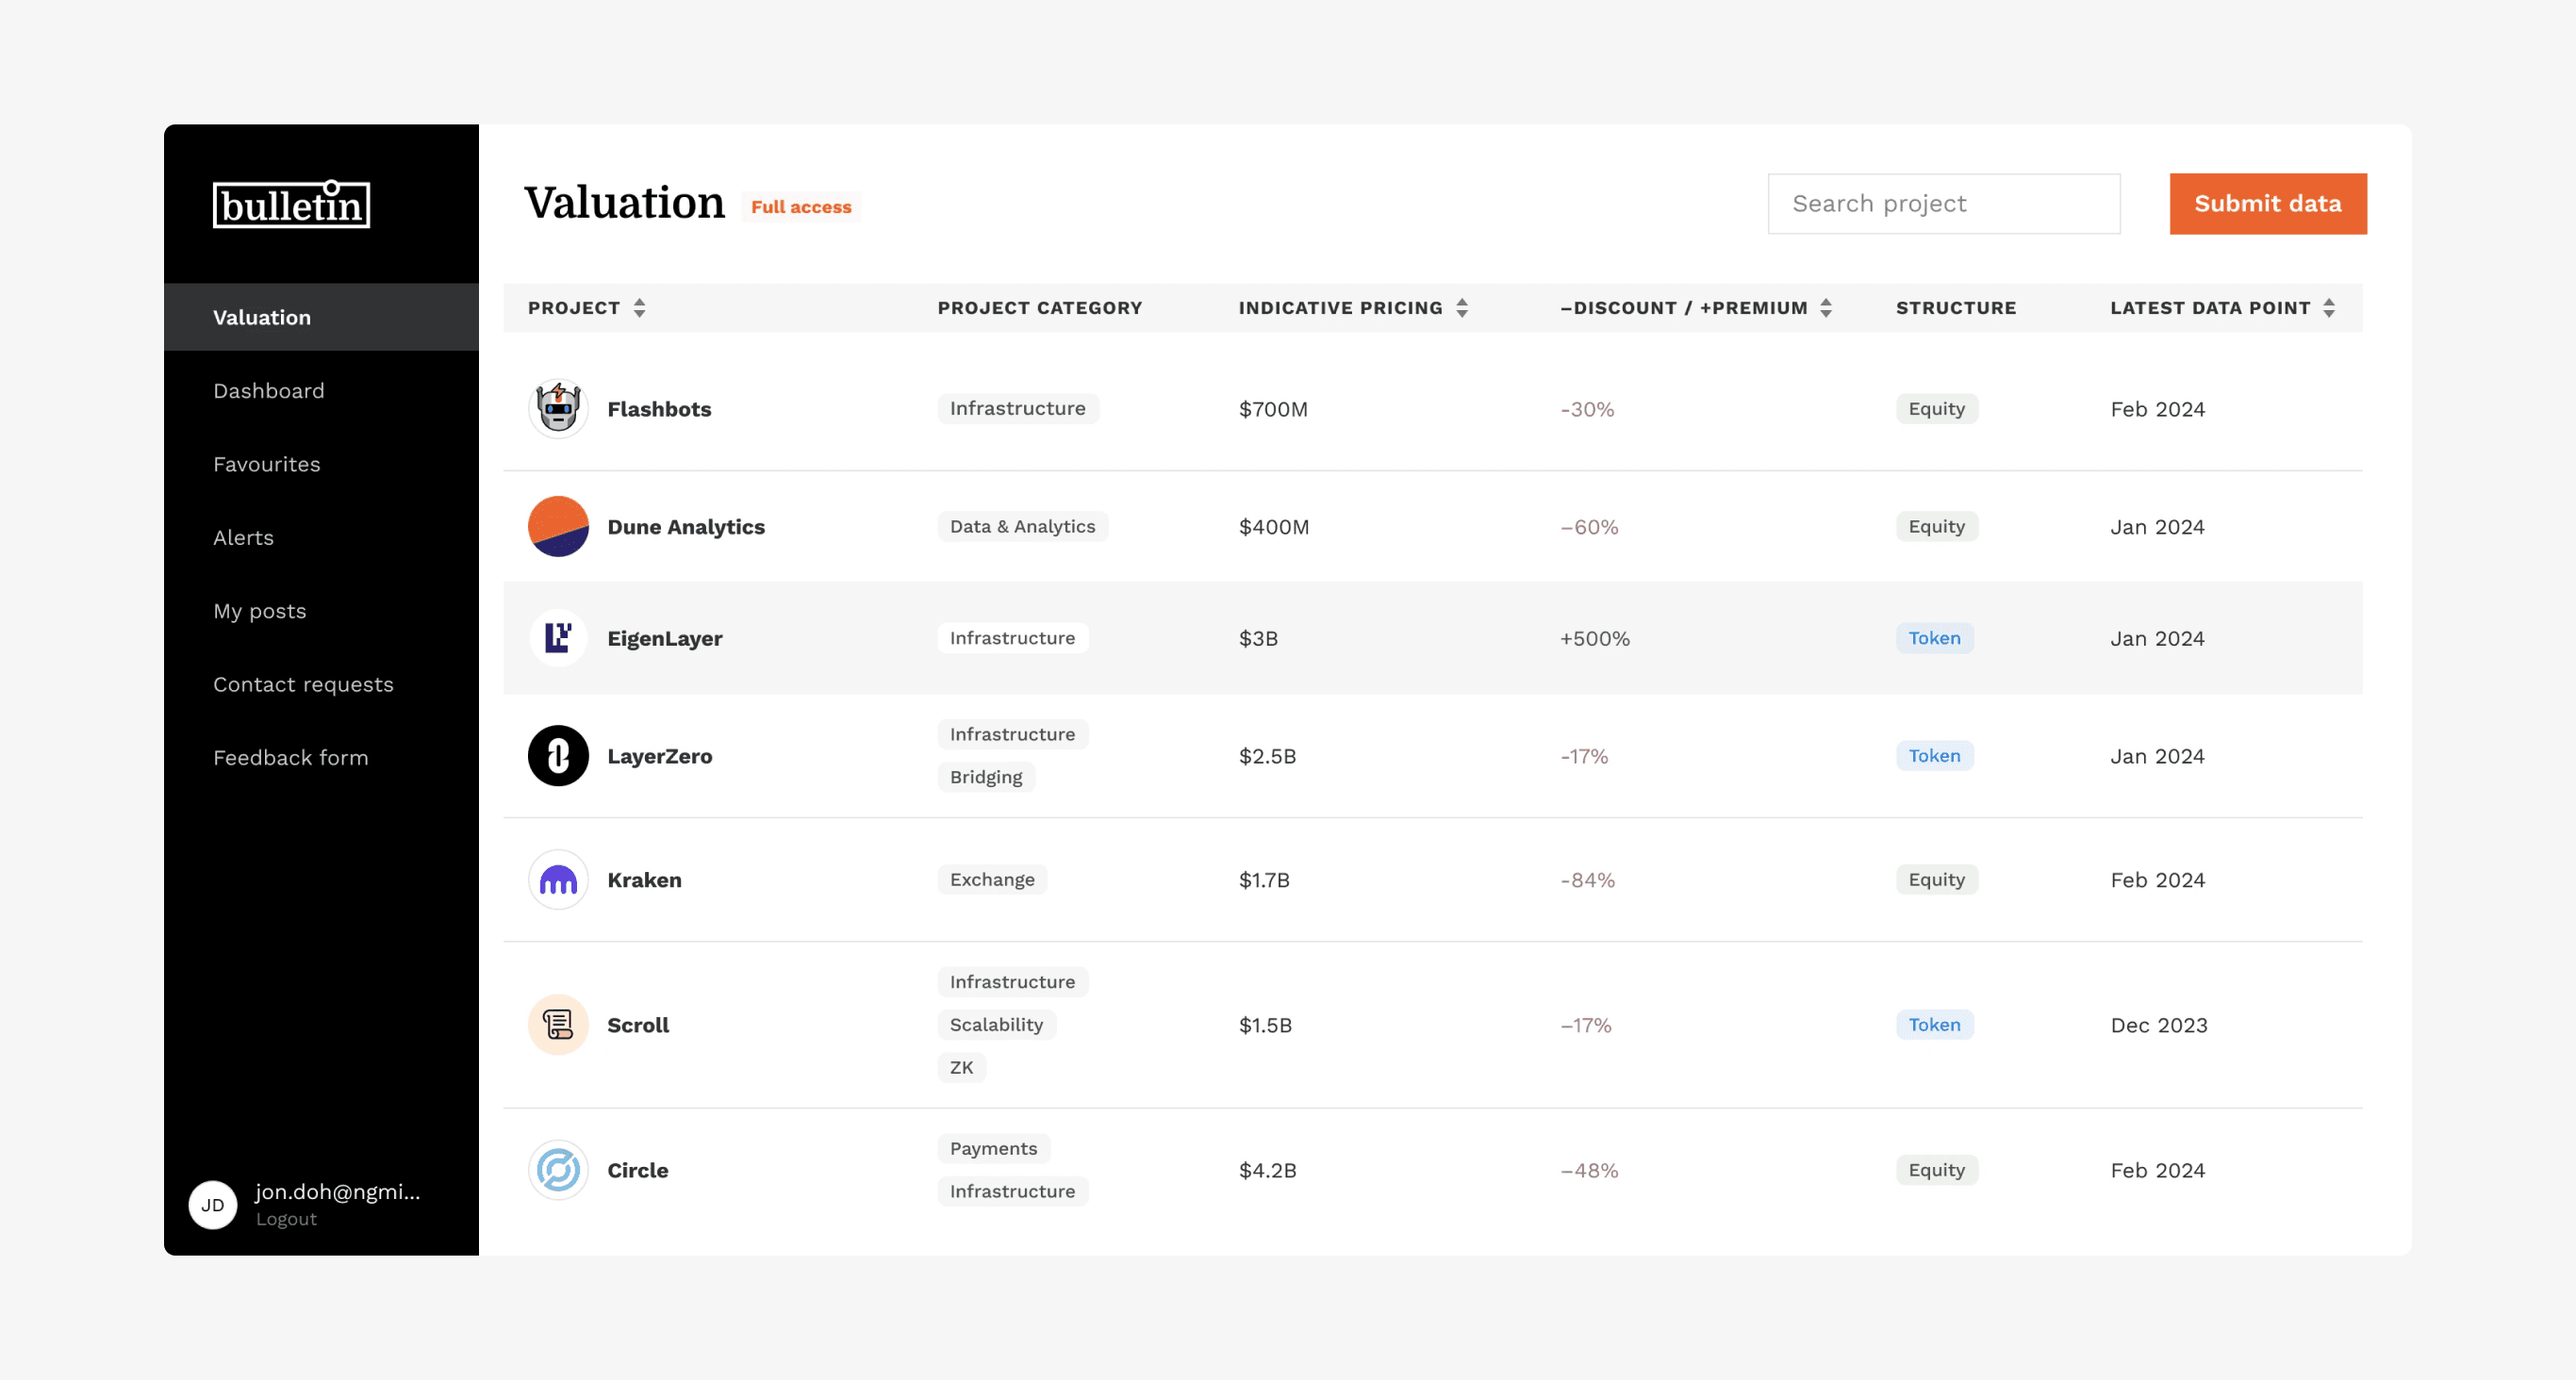Click the Token tag in EigenLayer row
The height and width of the screenshot is (1380, 2576).
pyautogui.click(x=1934, y=638)
